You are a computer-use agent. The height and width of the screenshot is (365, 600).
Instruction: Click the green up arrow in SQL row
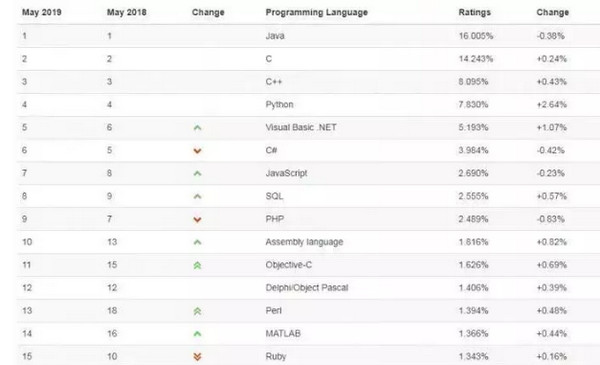coord(197,197)
